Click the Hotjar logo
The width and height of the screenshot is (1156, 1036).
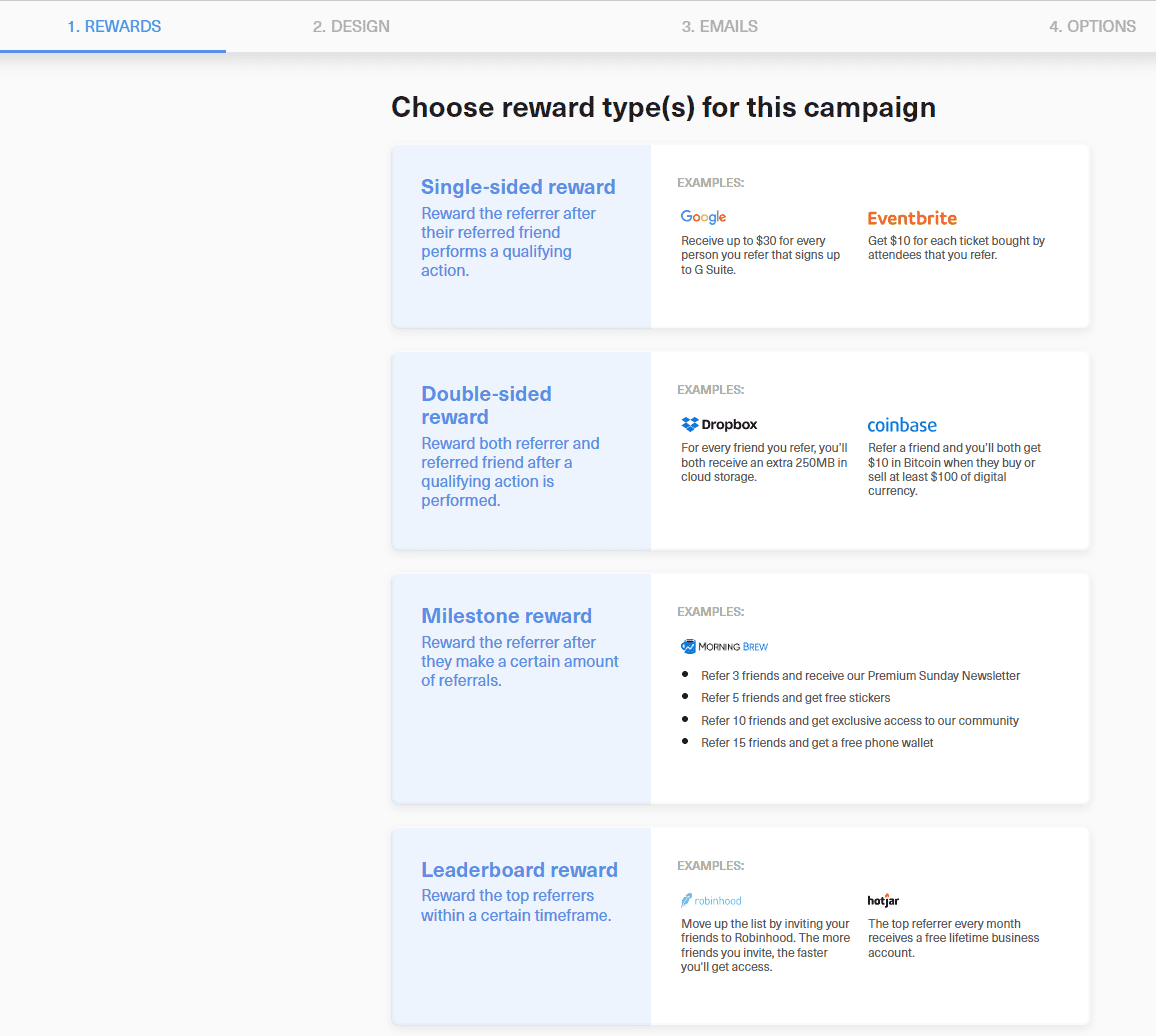[x=882, y=900]
